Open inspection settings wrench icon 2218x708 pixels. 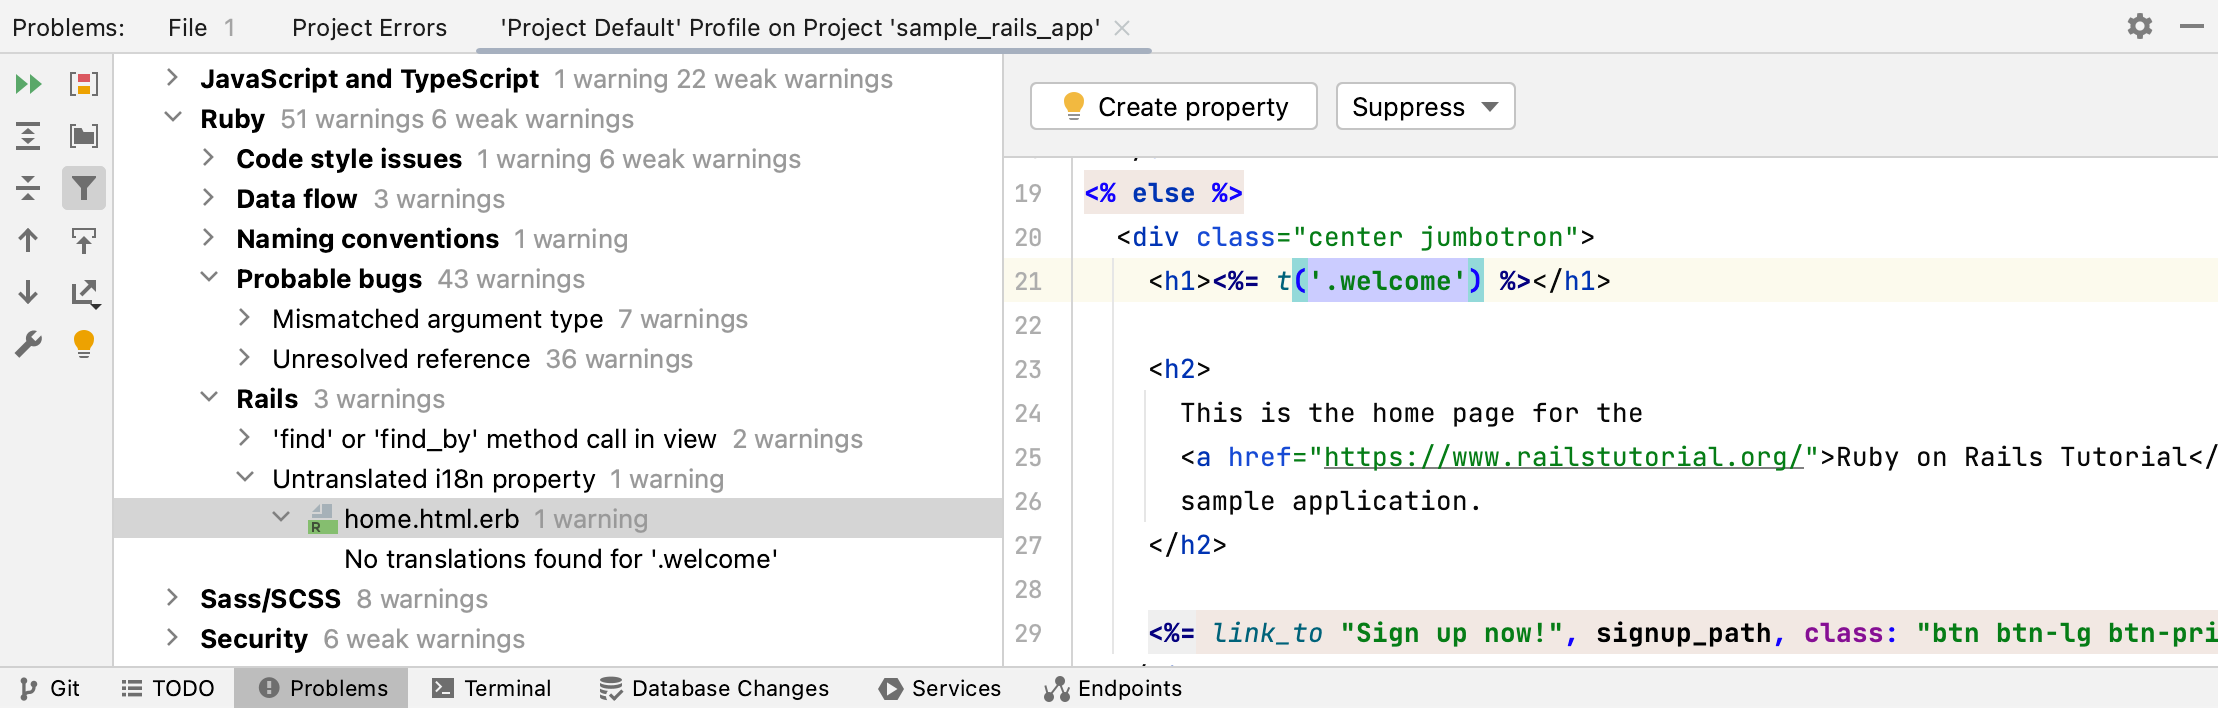(28, 344)
